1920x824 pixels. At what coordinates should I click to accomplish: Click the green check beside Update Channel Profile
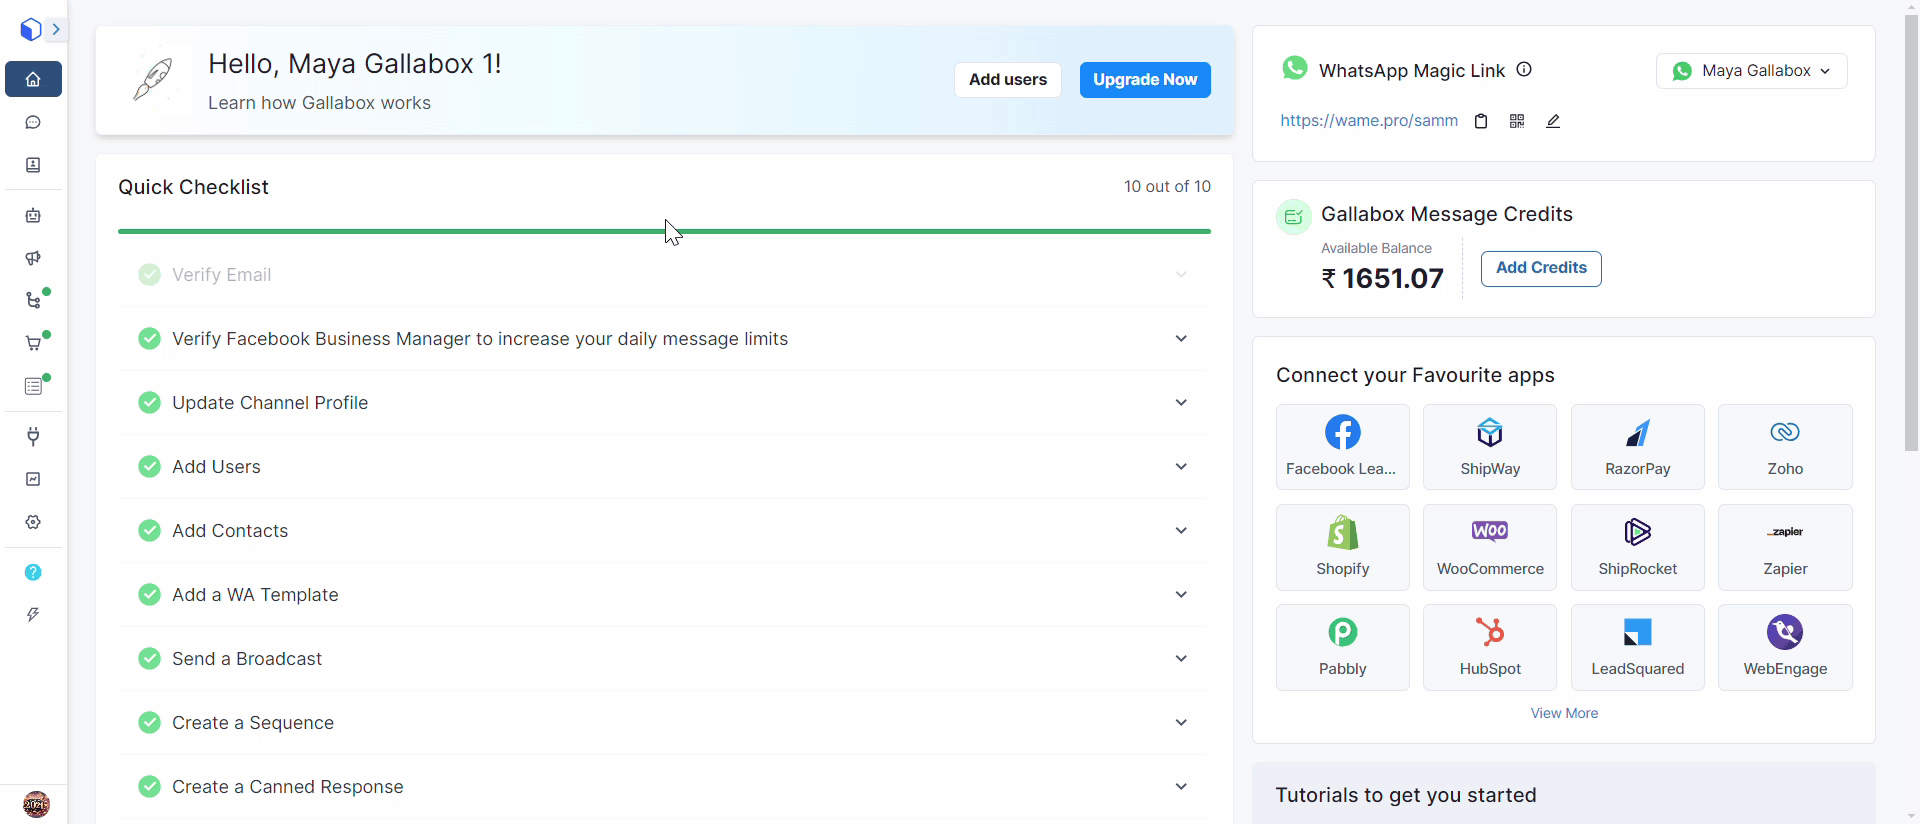tap(149, 403)
